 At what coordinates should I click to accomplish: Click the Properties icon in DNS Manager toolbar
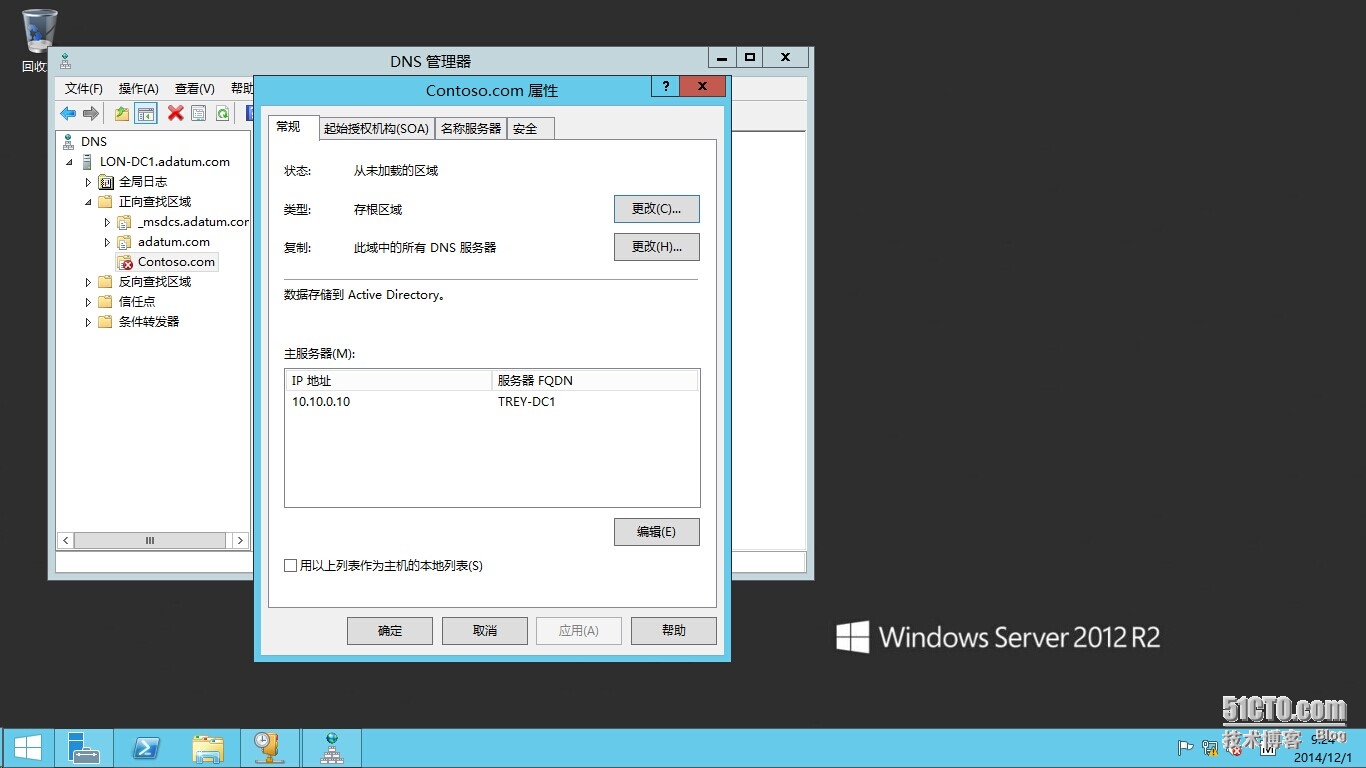pos(199,114)
